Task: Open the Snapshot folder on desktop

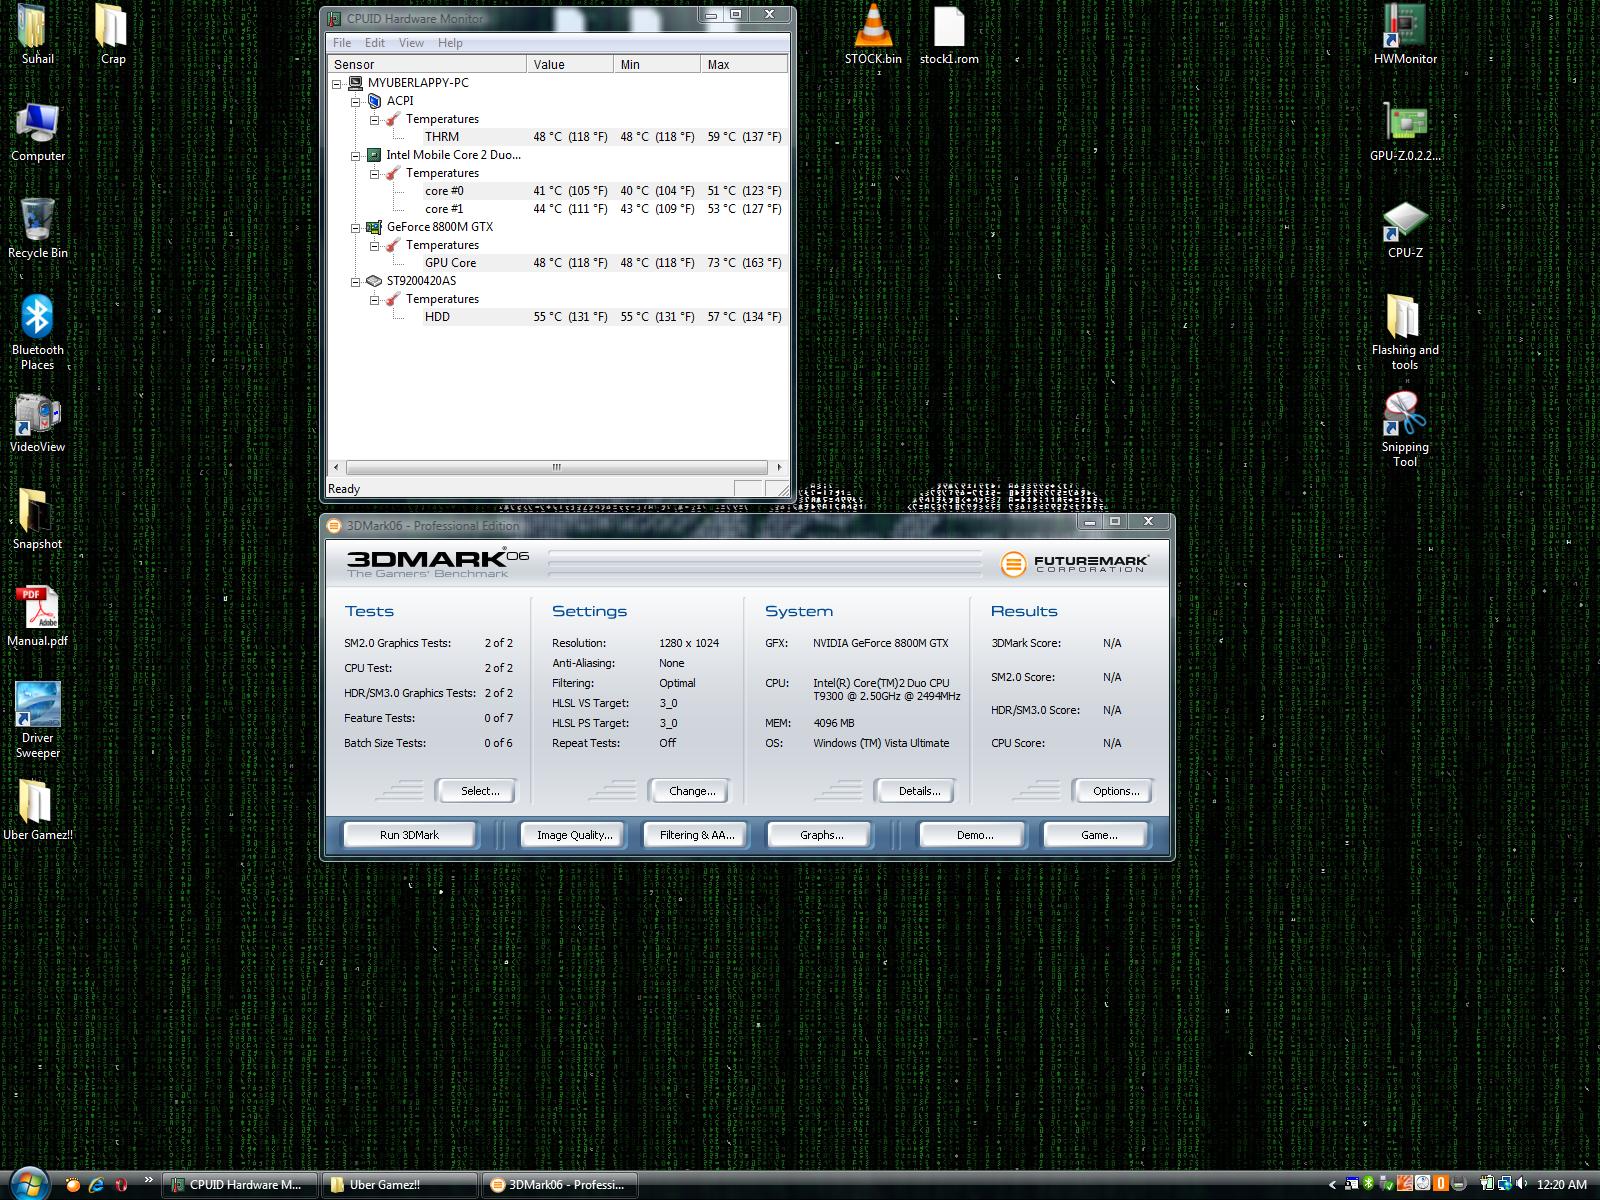Action: click(38, 520)
